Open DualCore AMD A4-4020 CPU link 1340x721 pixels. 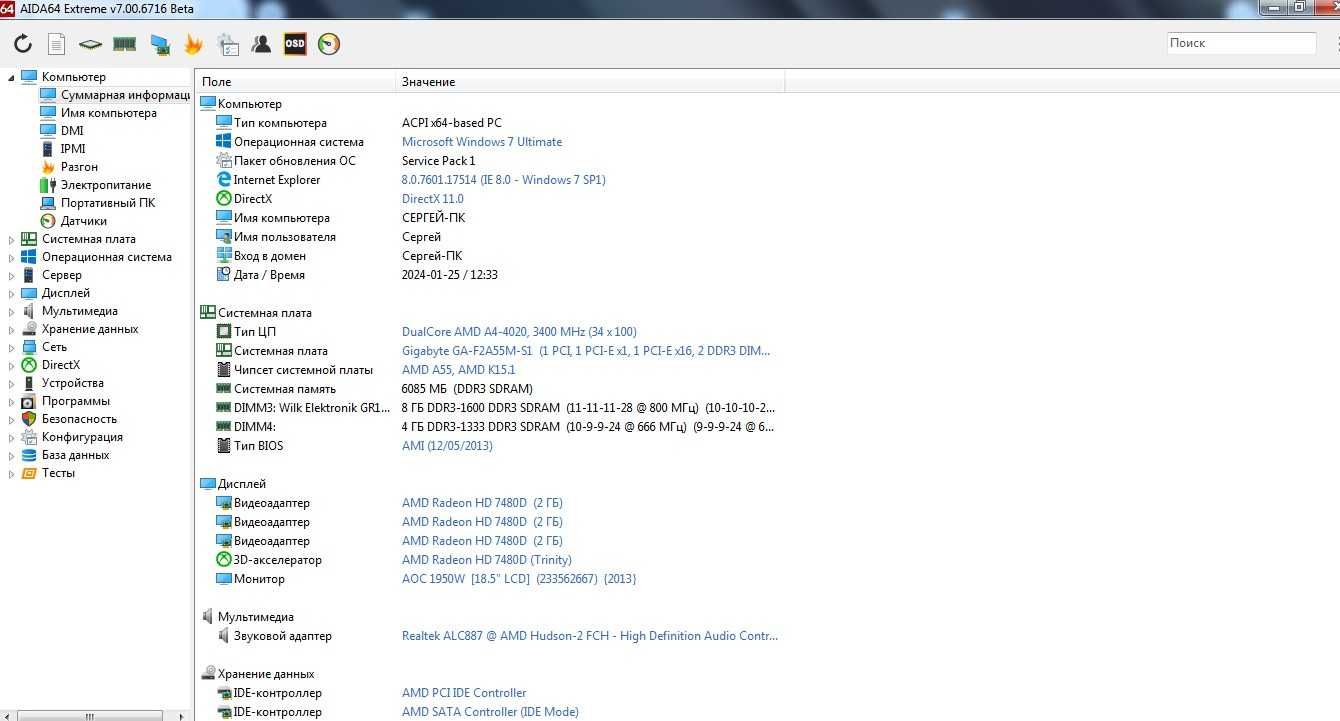[519, 332]
